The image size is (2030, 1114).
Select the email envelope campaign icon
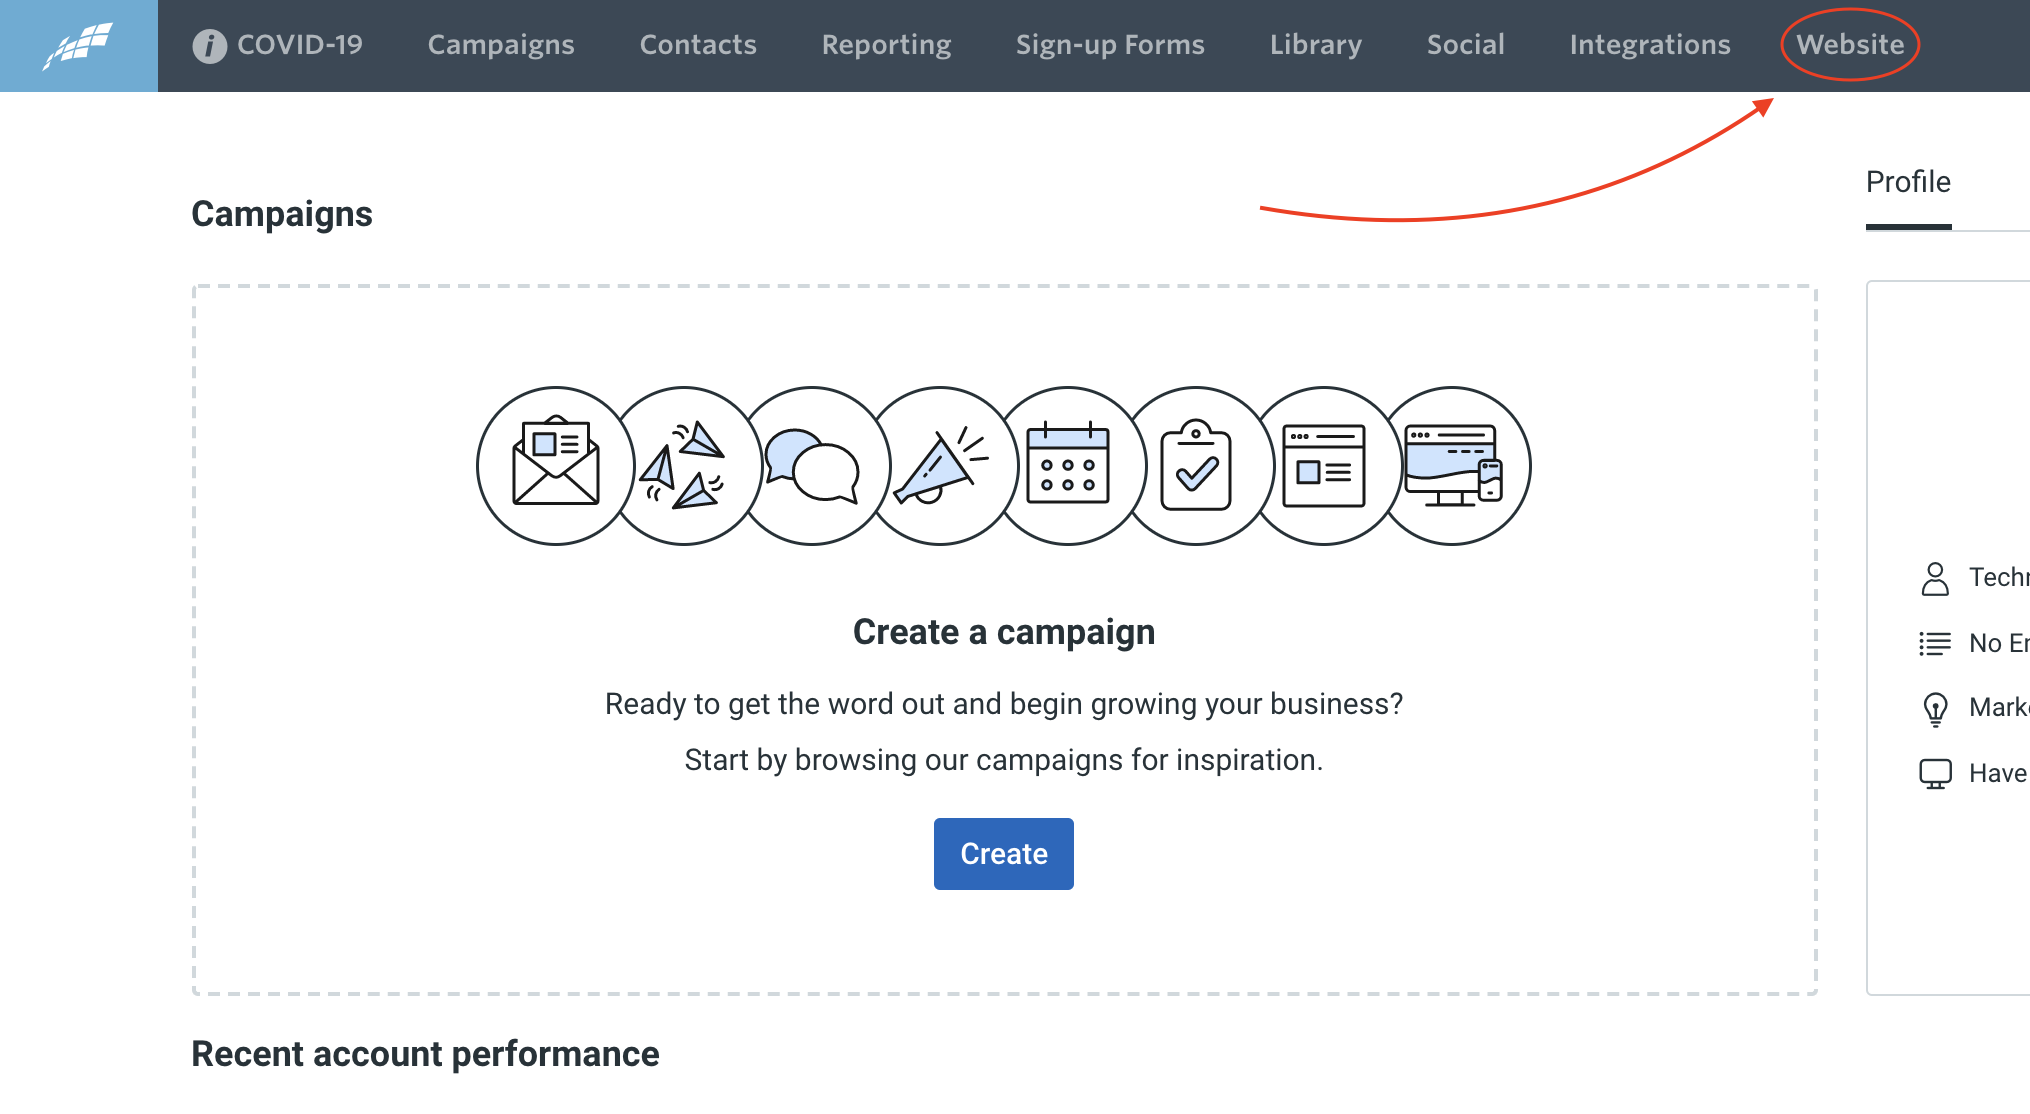(555, 466)
